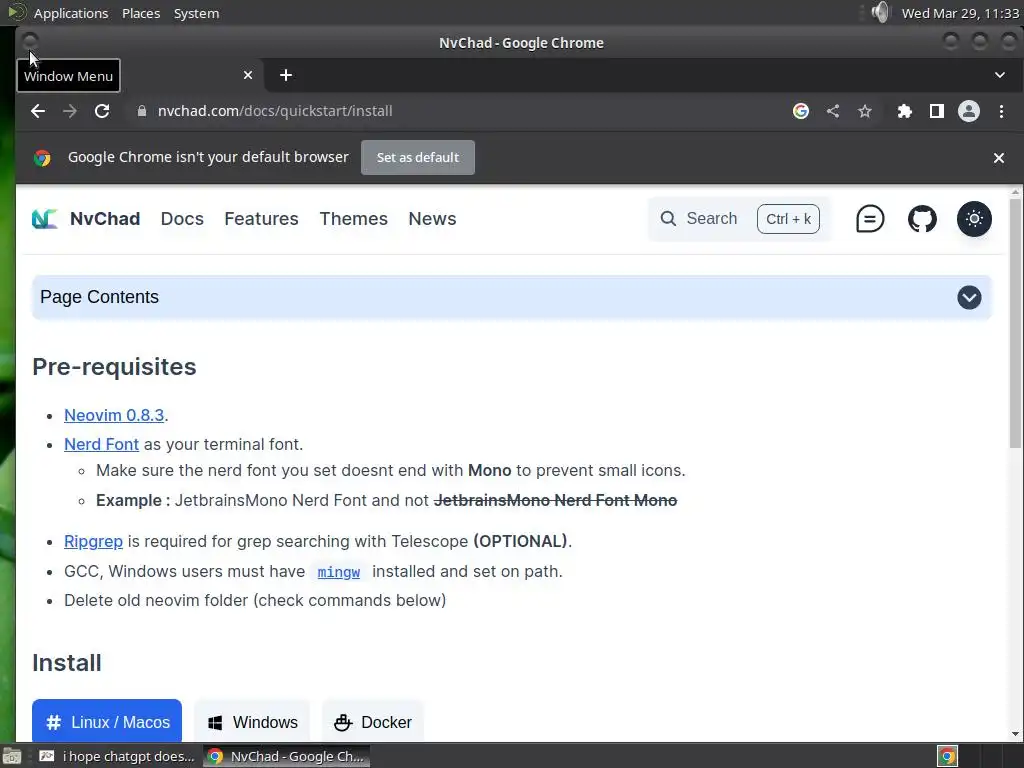Image resolution: width=1024 pixels, height=768 pixels.
Task: Open the Docs navigation item
Action: coord(182,219)
